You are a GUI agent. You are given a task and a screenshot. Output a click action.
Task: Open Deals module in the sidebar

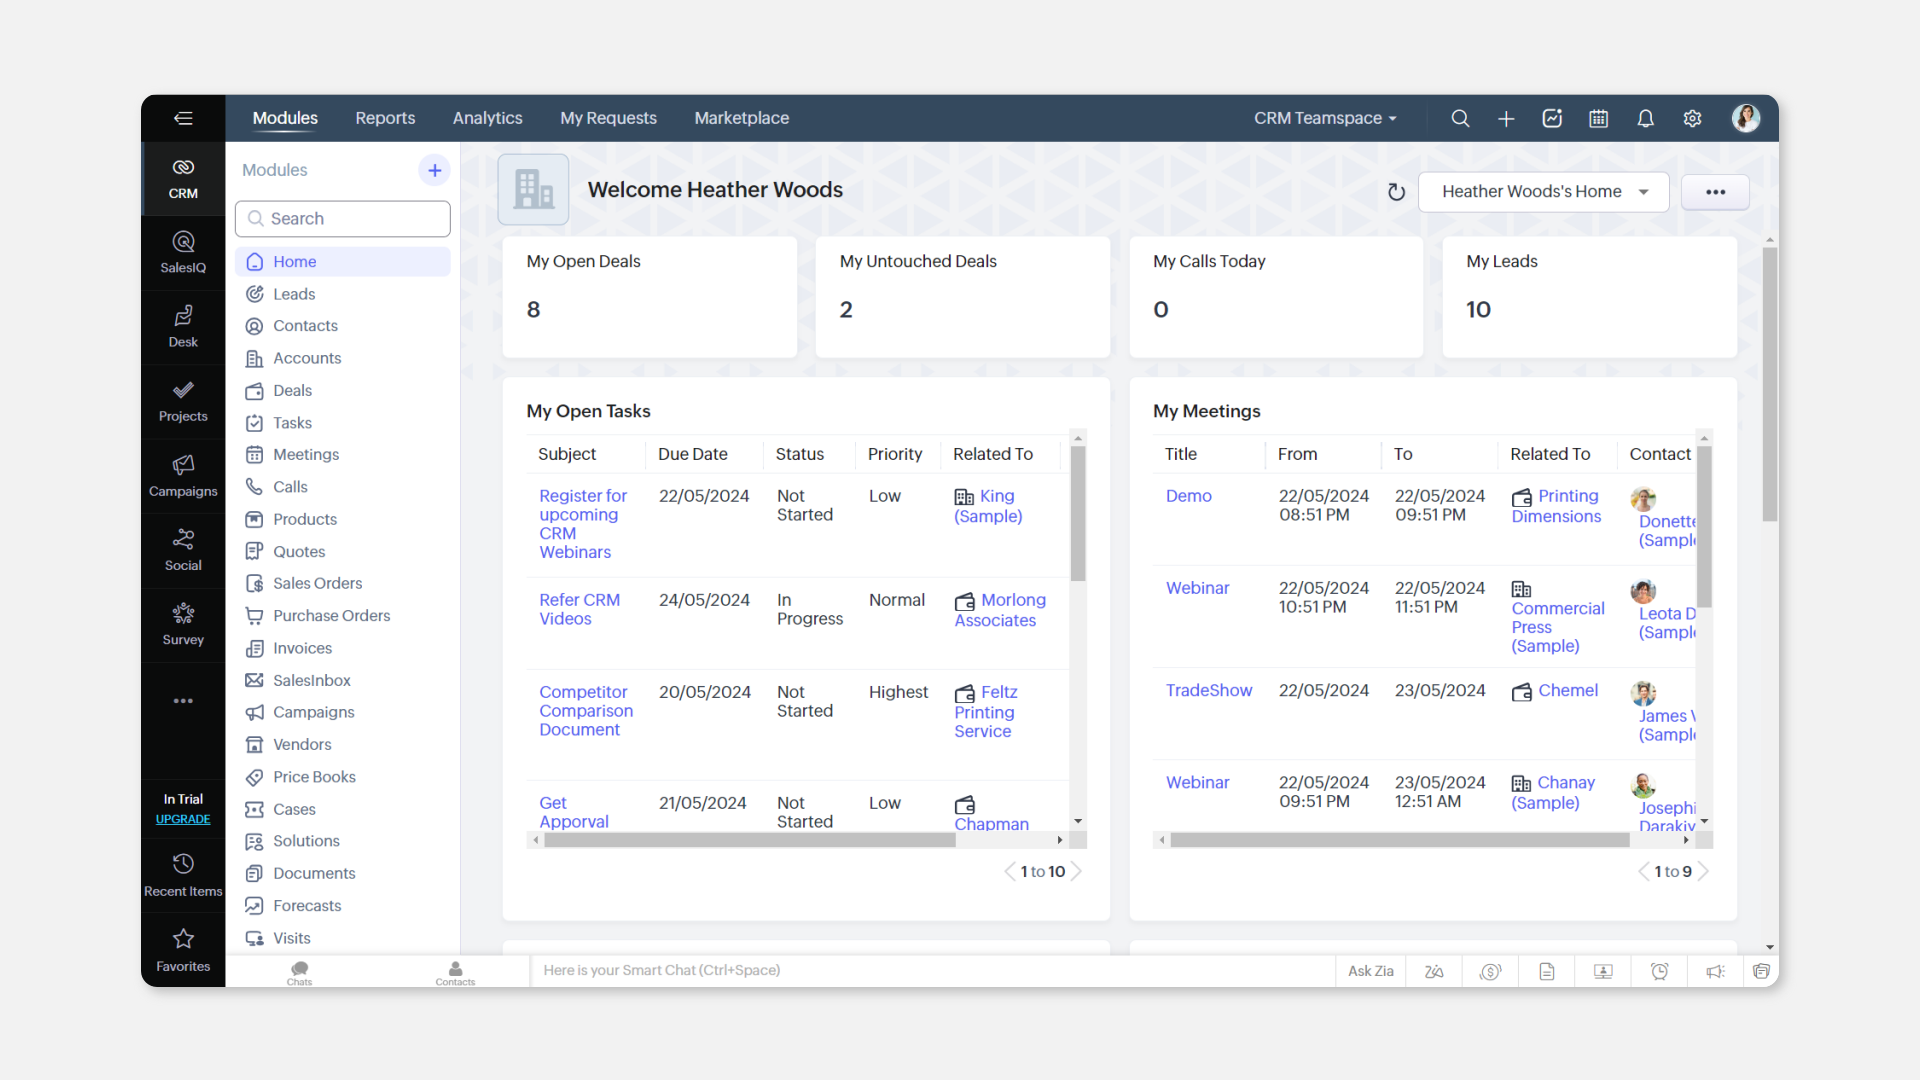(343, 391)
